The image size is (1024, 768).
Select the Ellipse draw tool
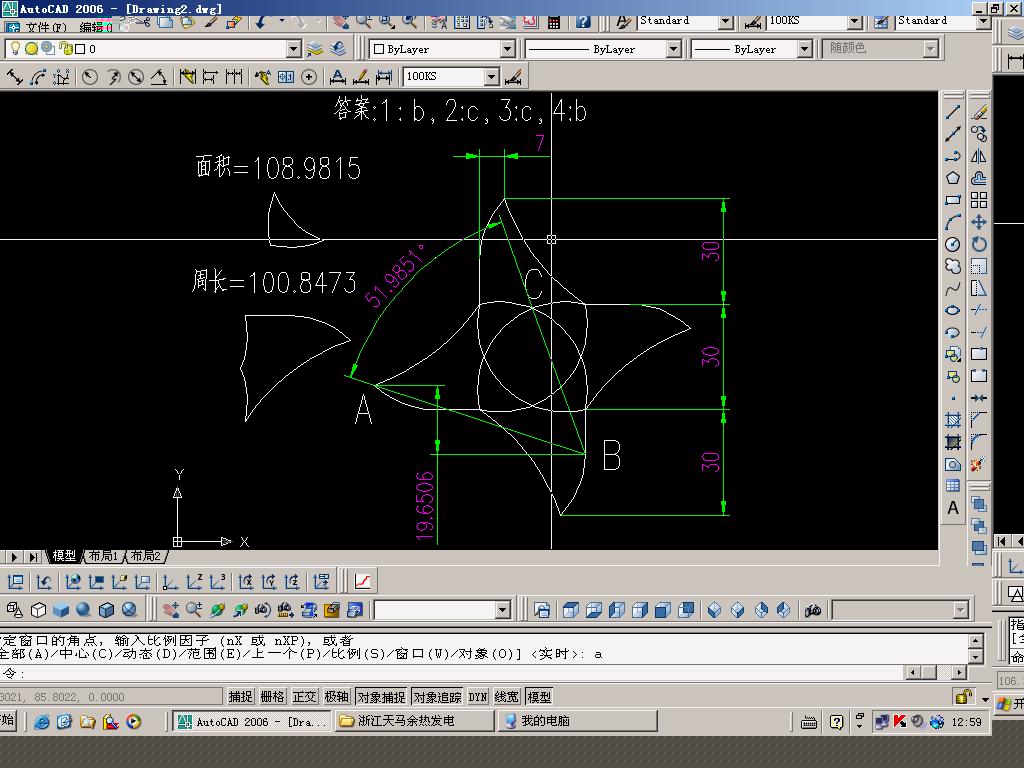953,310
